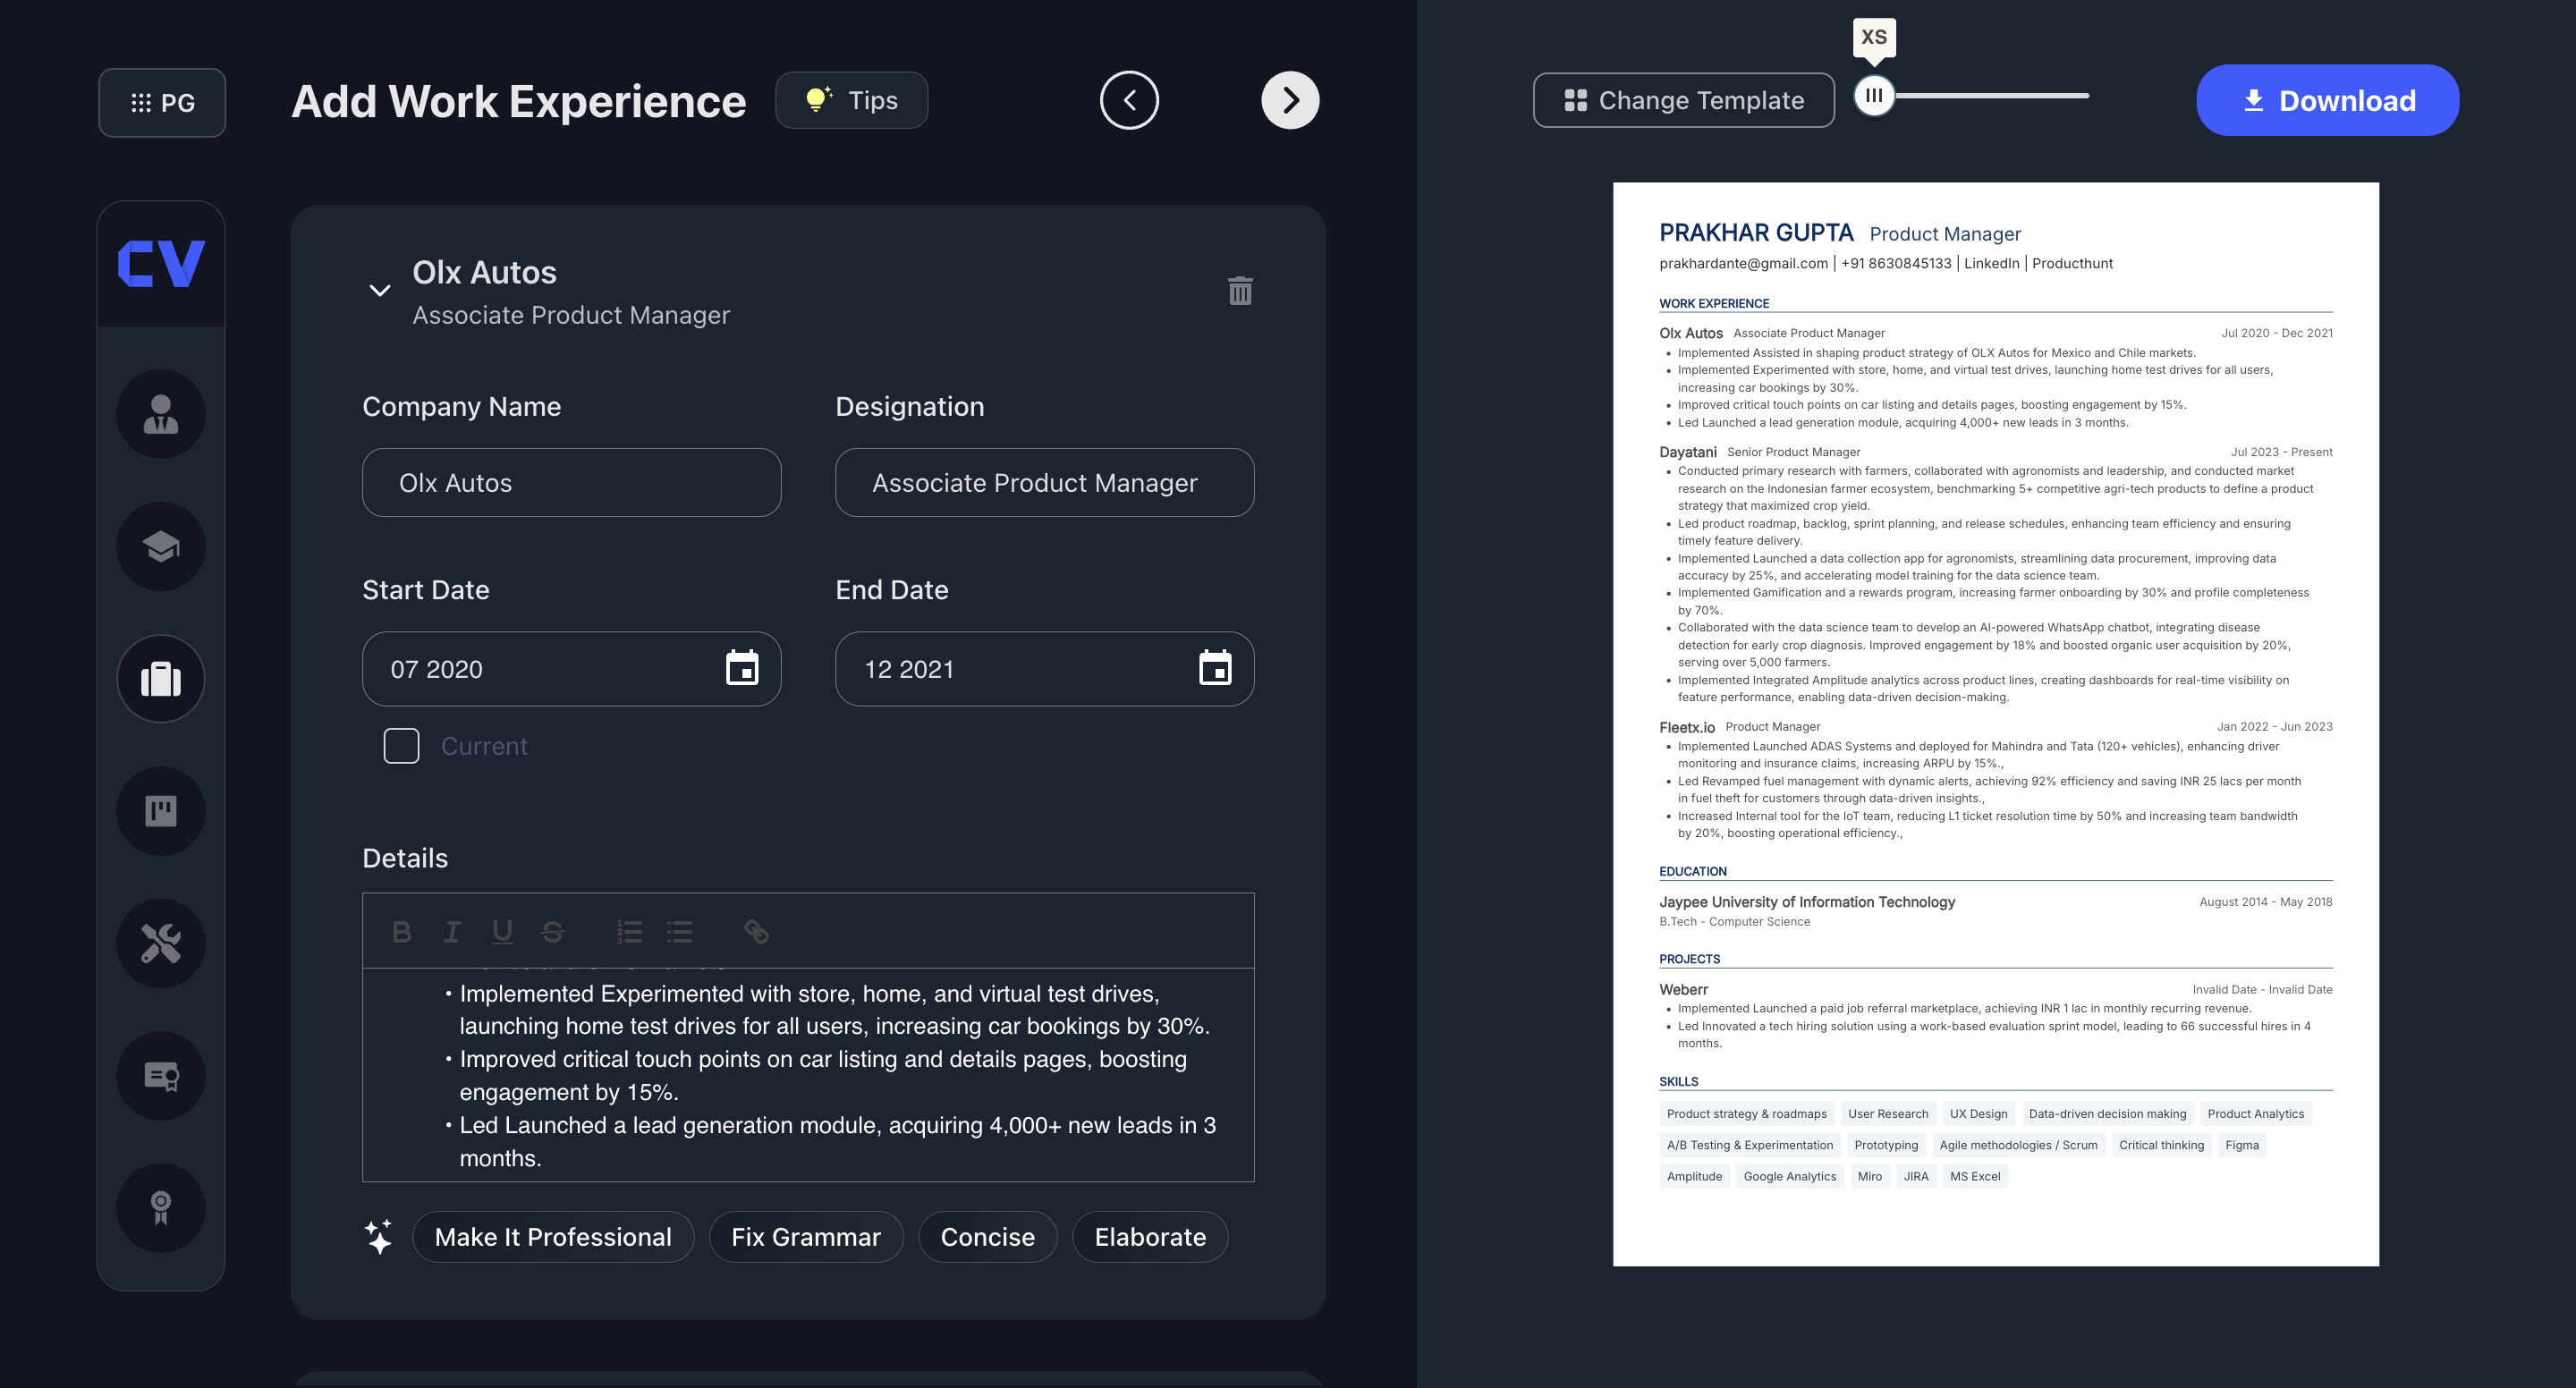The image size is (2576, 1388).
Task: Open the PG menu button
Action: point(162,102)
